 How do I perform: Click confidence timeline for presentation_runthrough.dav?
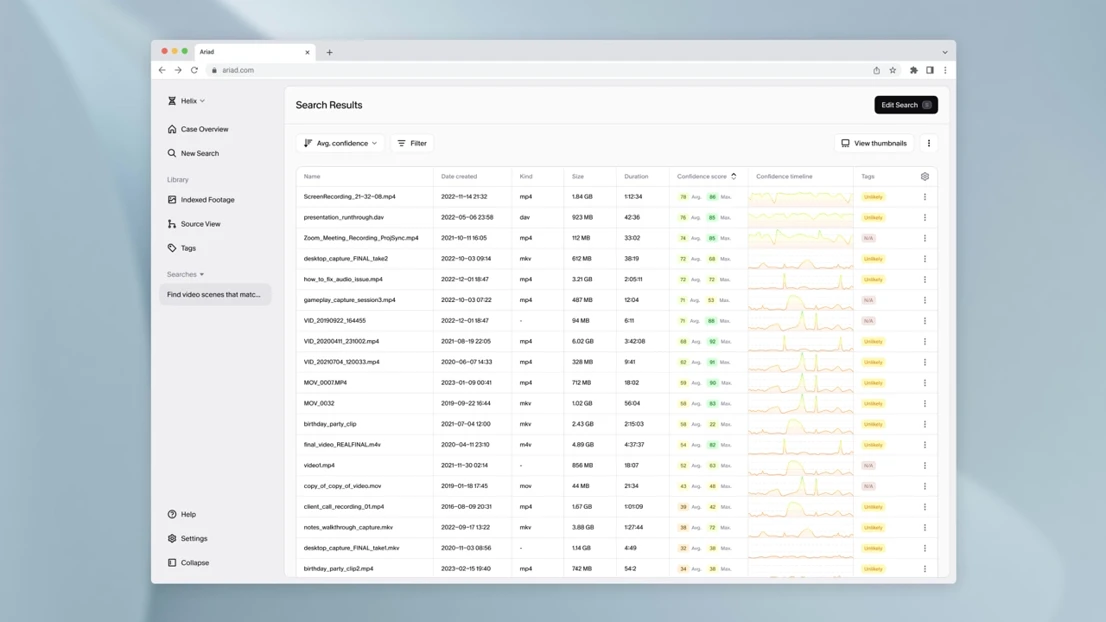pos(800,217)
